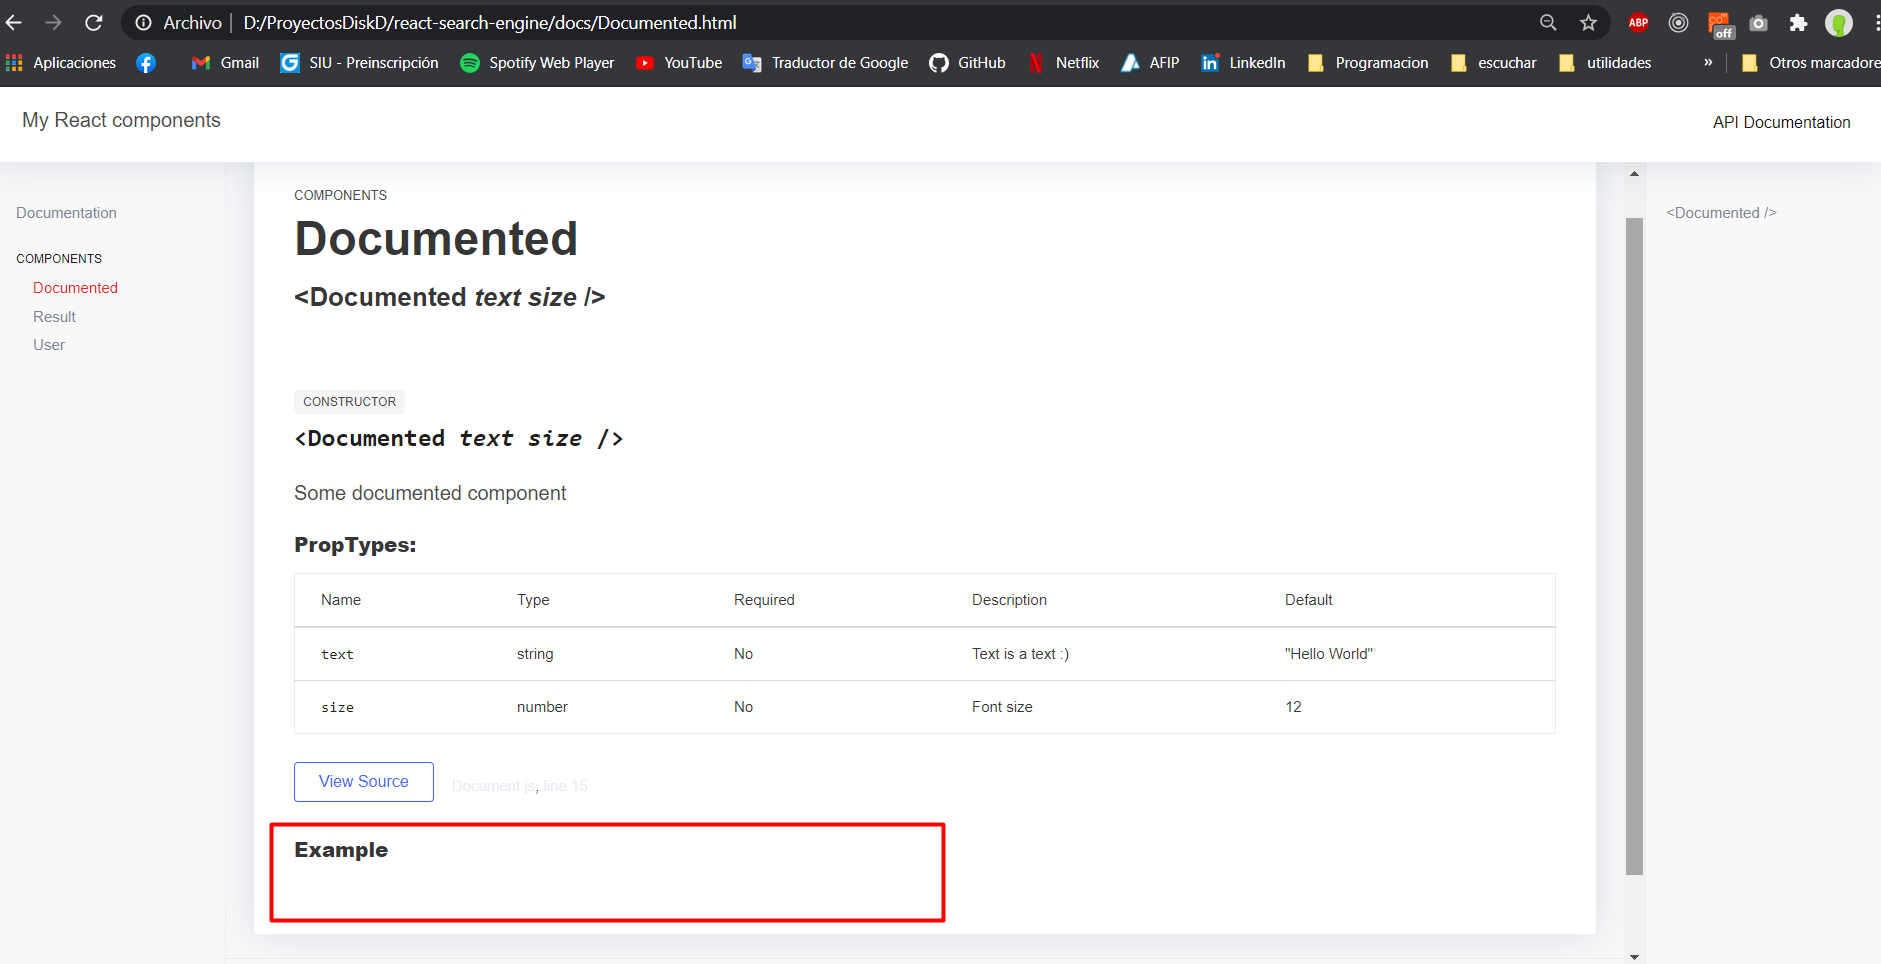The height and width of the screenshot is (964, 1881).
Task: Click the ABP adblocker extension icon
Action: point(1638,22)
